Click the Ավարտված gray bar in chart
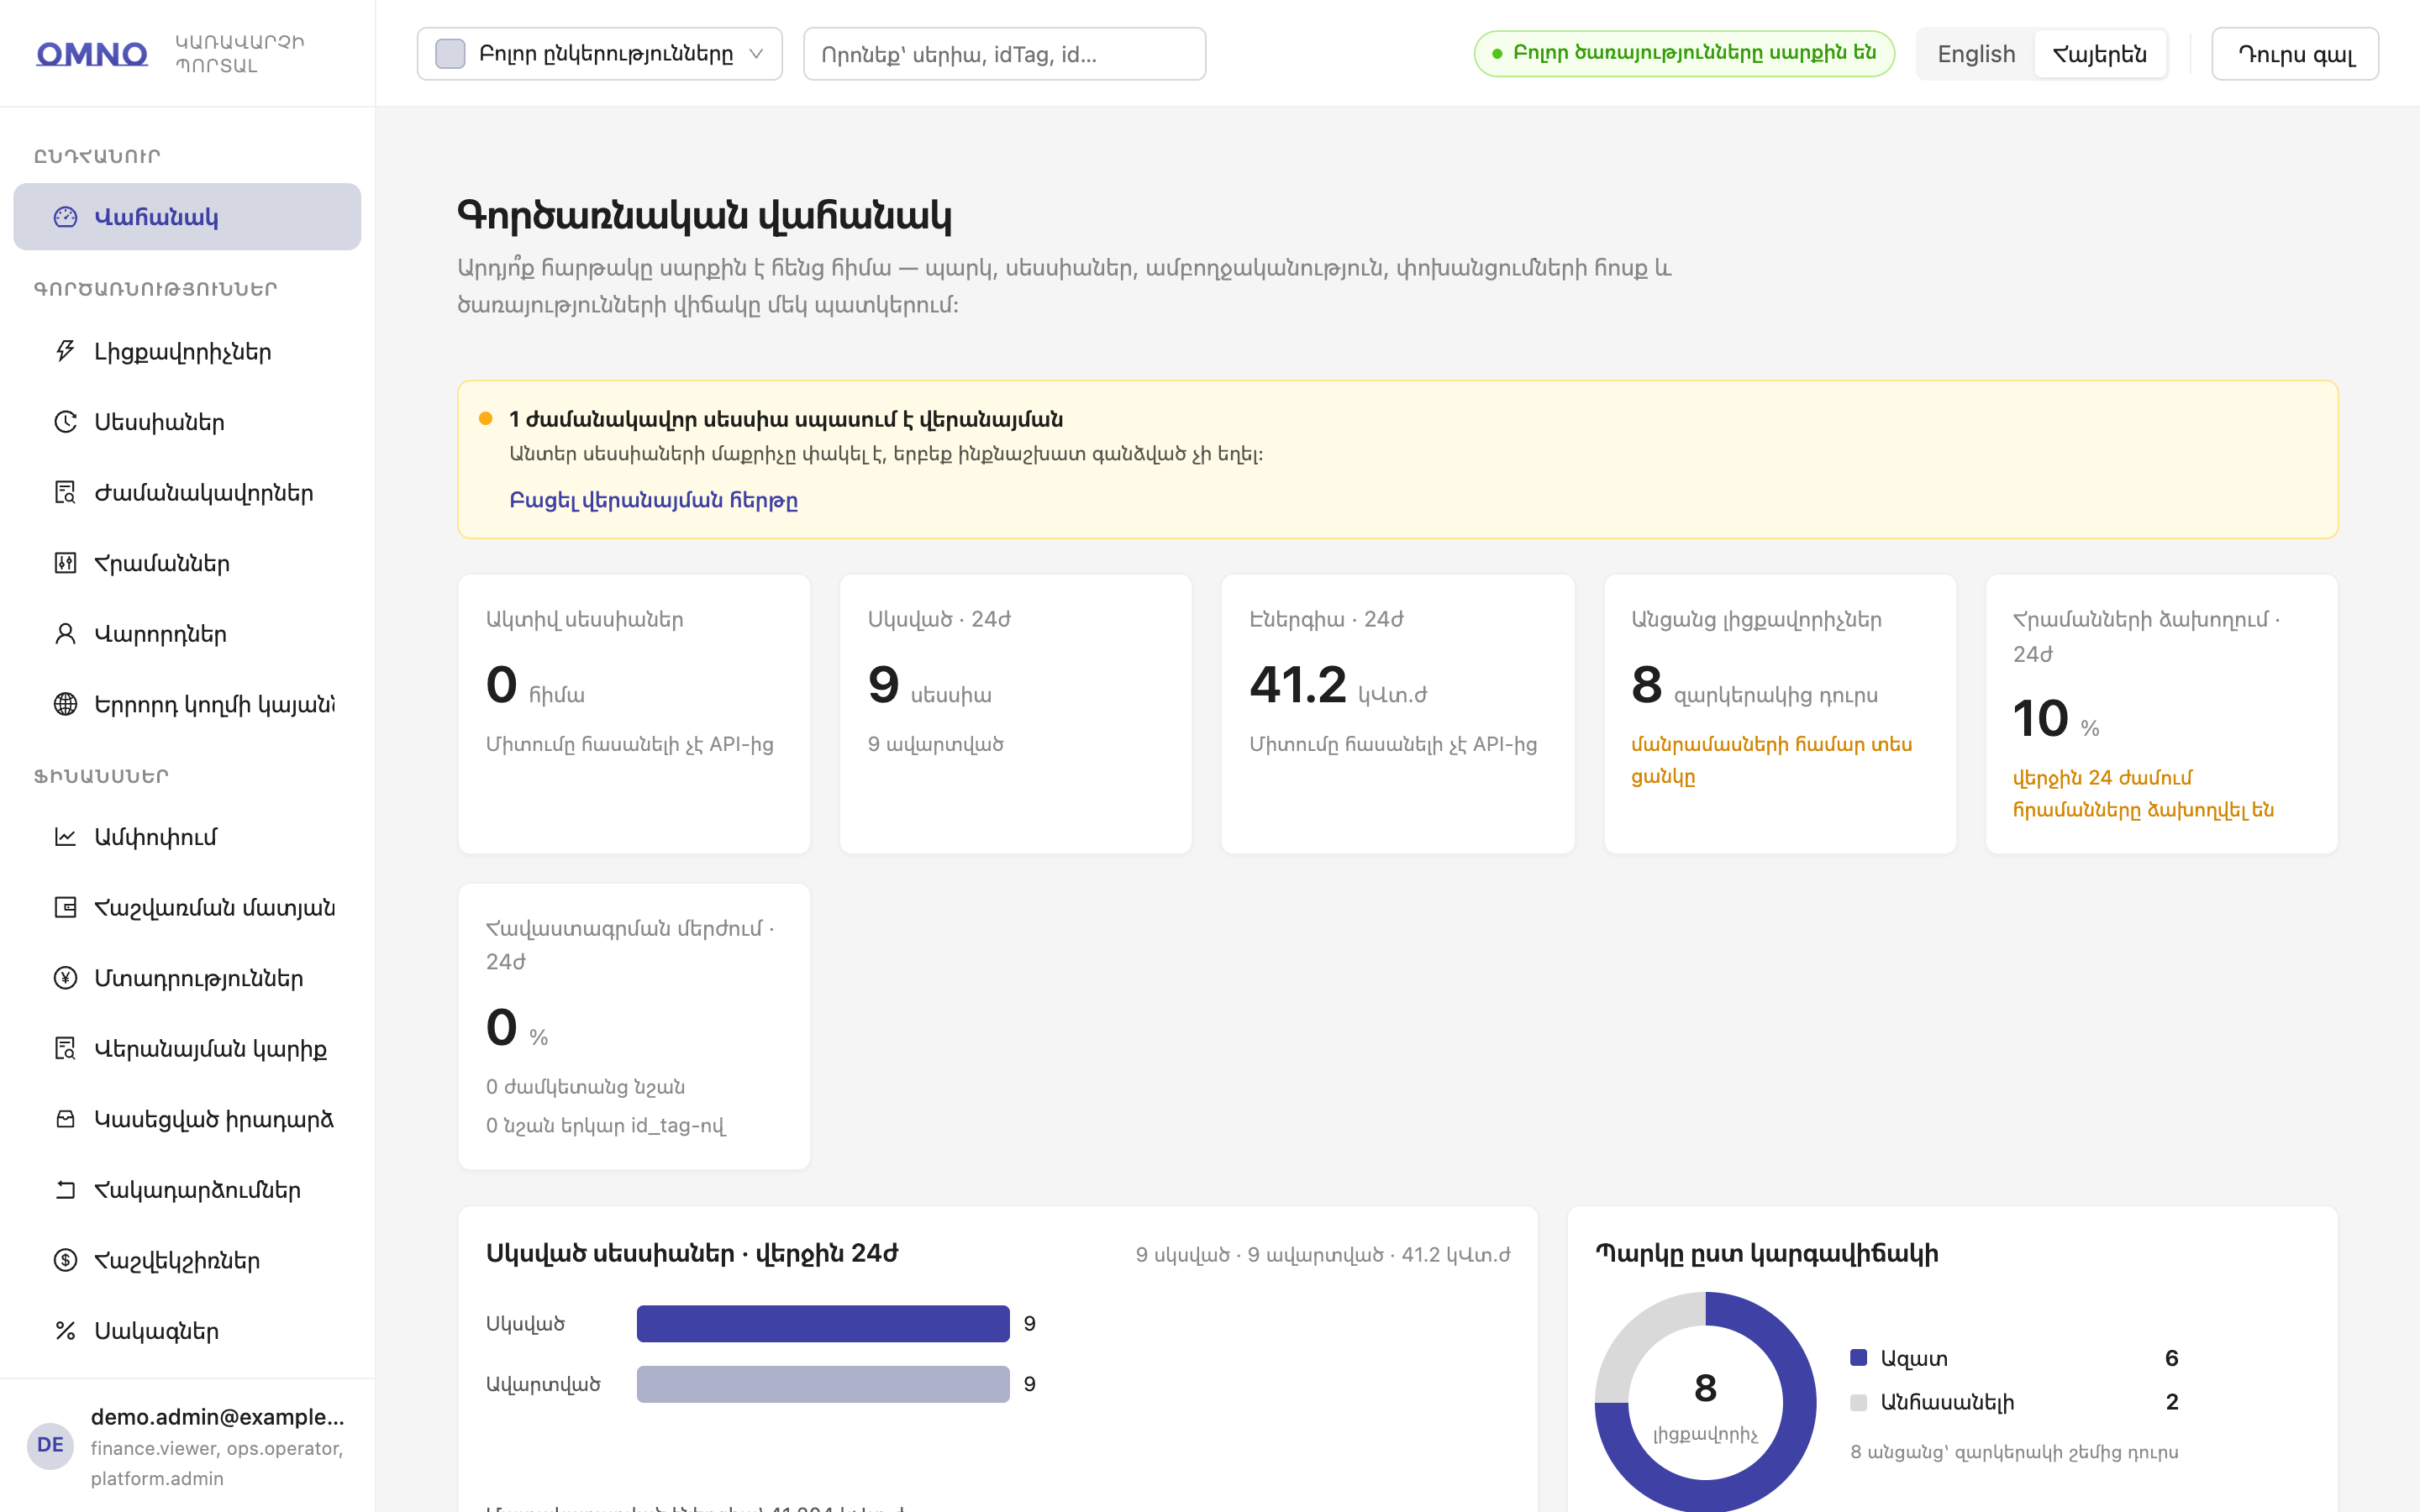The height and width of the screenshot is (1512, 2420). pyautogui.click(x=823, y=1384)
